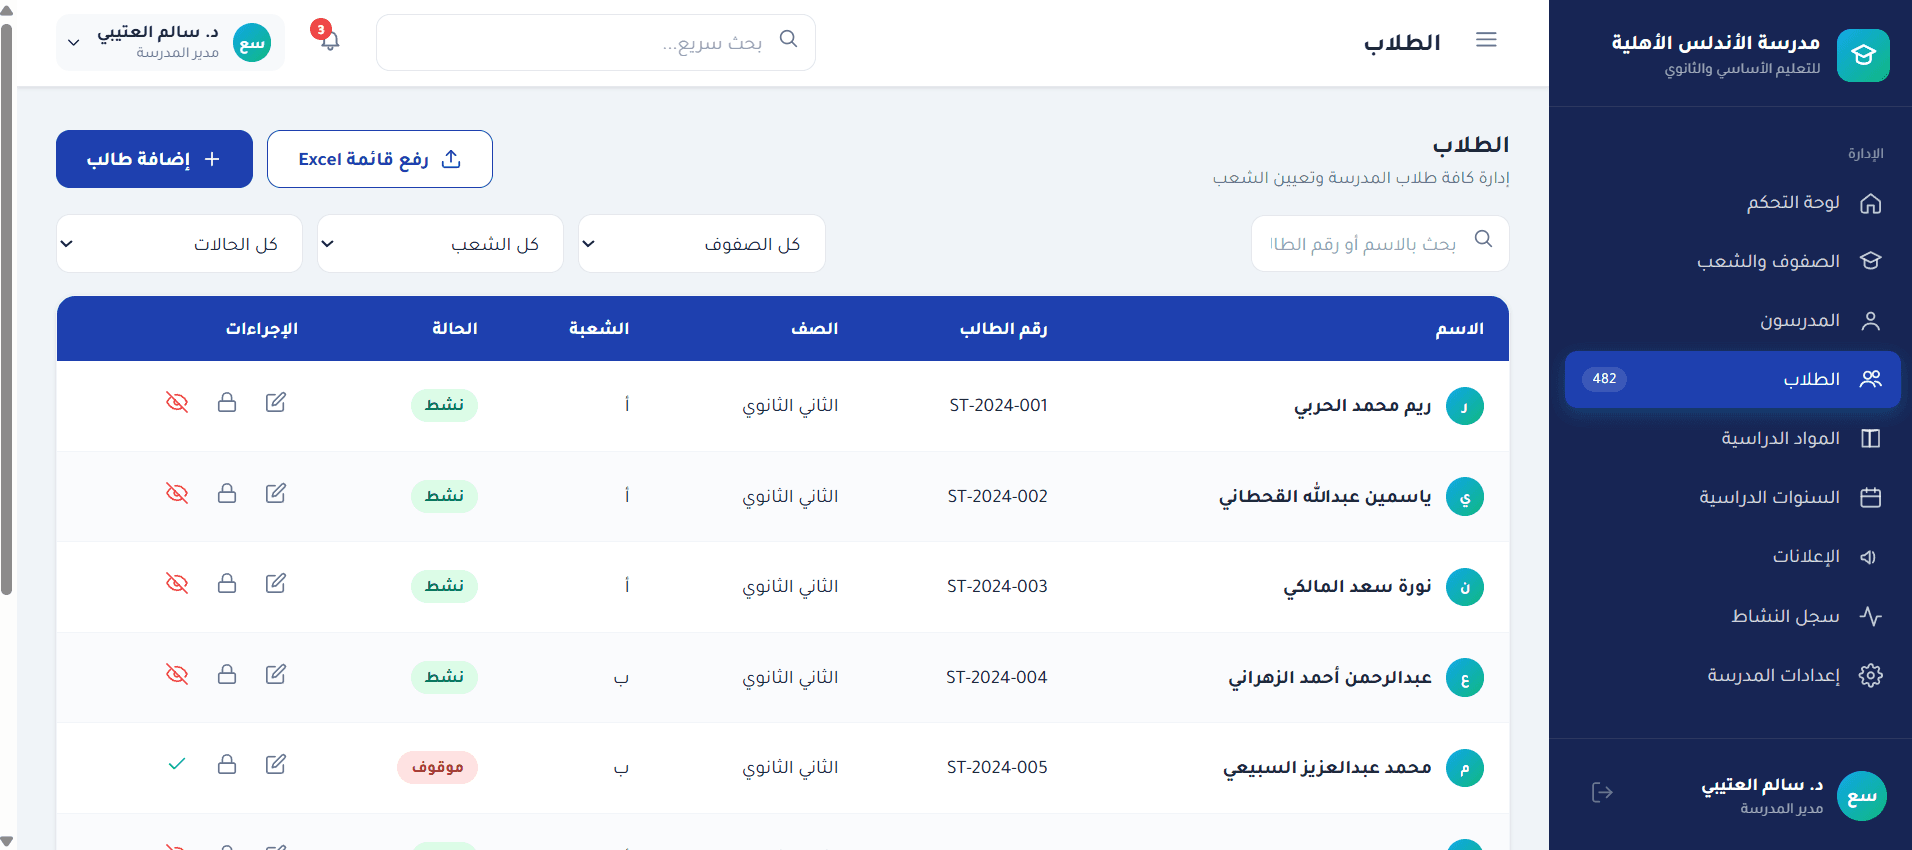
Task: Click lock icon for ريم محمد الحربي
Action: [227, 402]
